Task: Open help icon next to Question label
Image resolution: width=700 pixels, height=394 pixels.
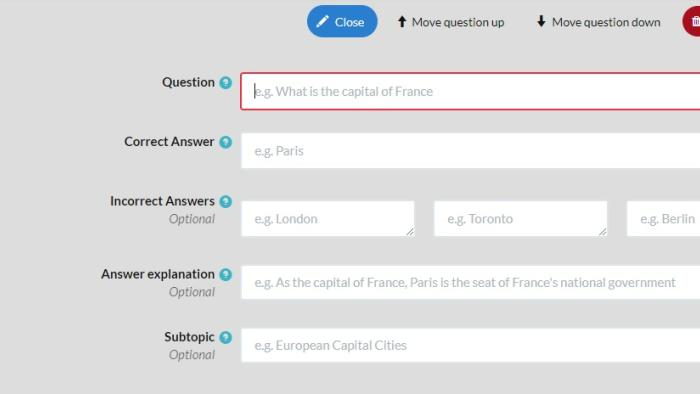Action: click(225, 83)
